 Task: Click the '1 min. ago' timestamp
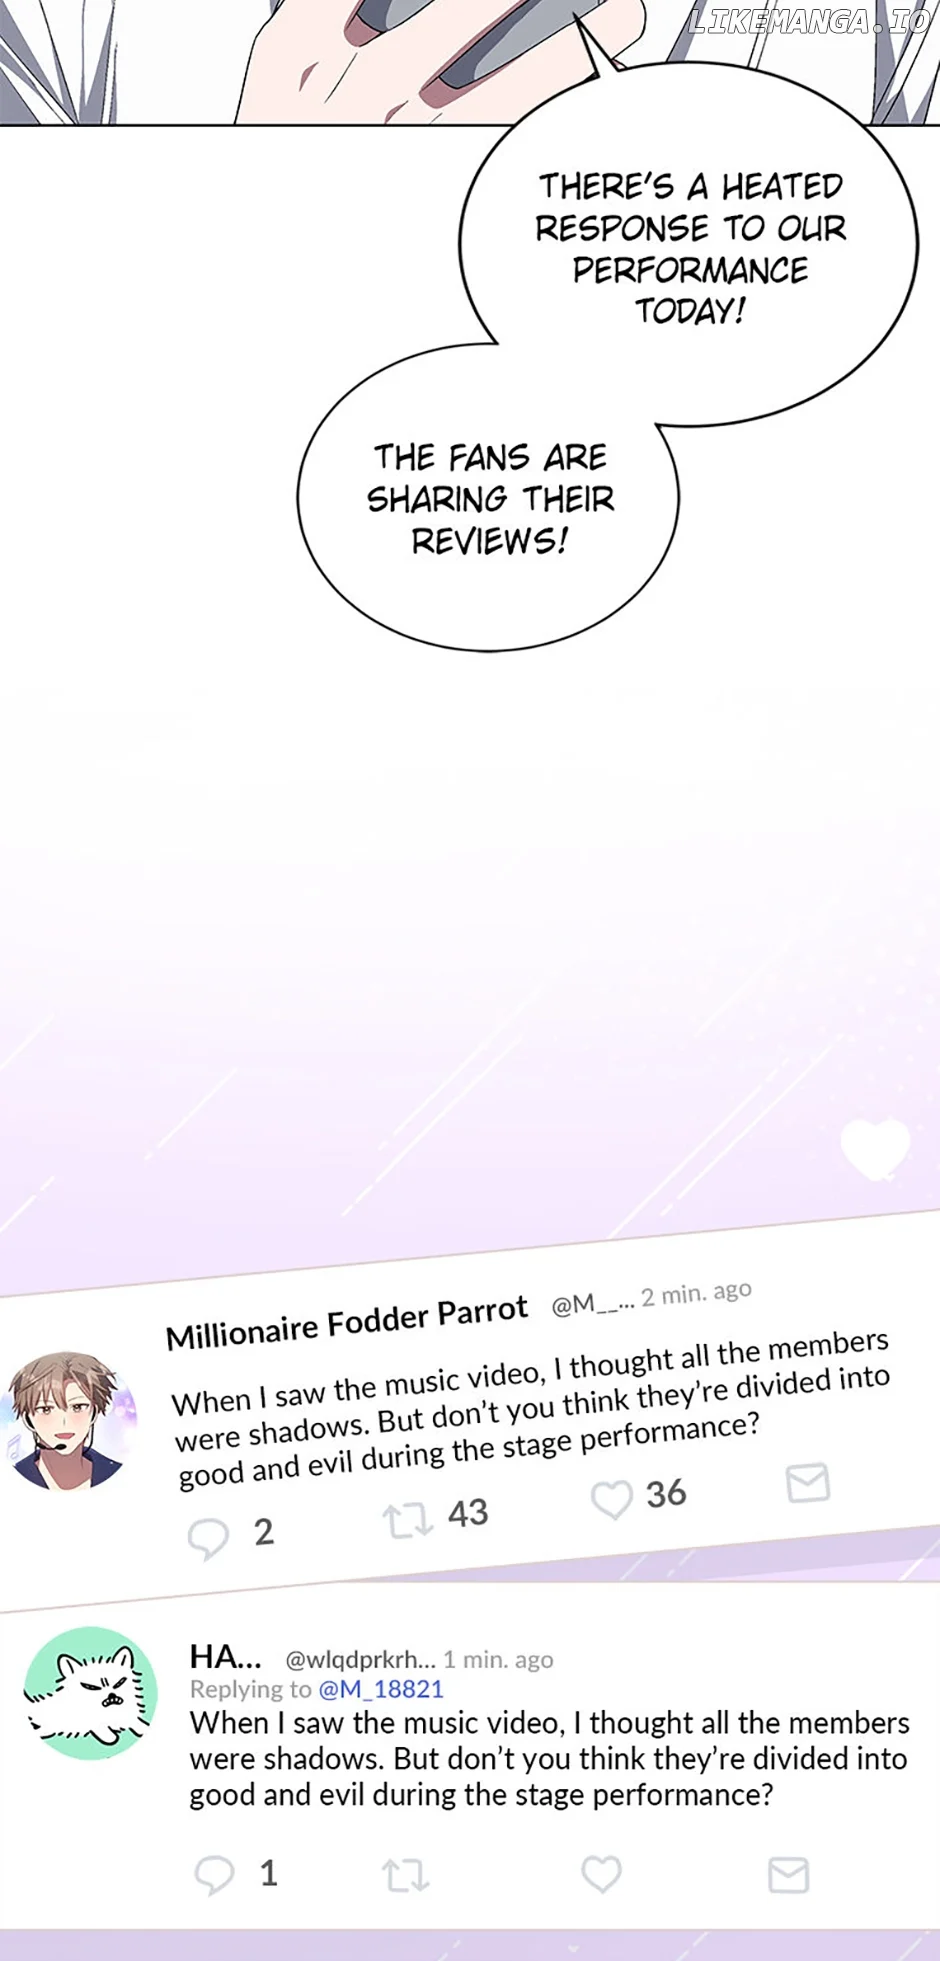click(498, 1660)
